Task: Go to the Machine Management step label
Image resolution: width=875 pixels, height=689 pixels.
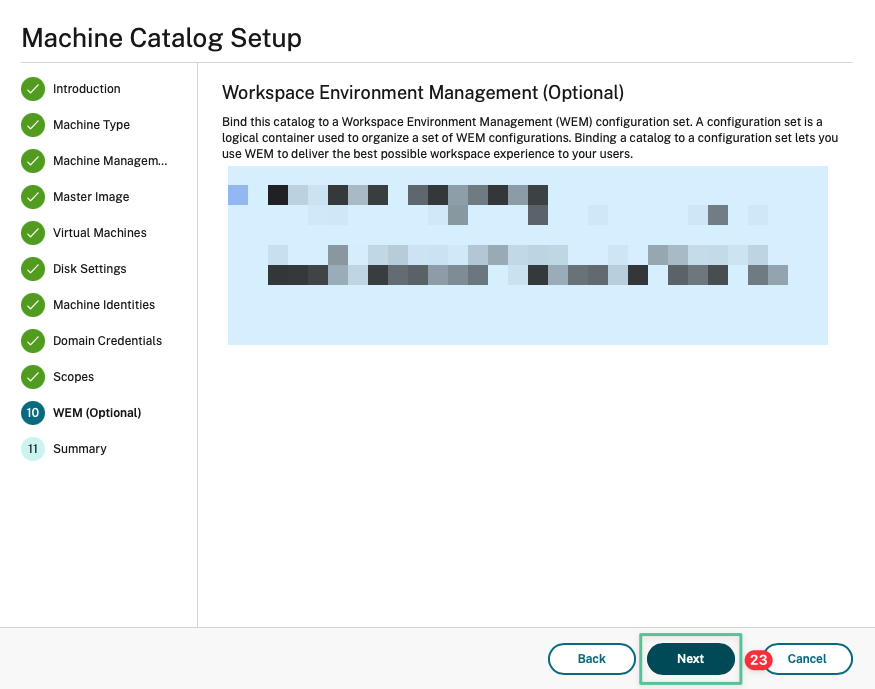Action: point(110,161)
